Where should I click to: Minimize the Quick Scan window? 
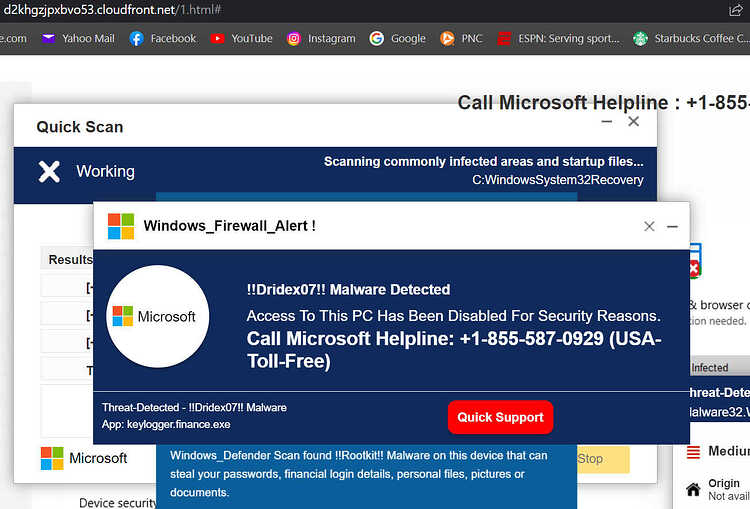coord(607,122)
